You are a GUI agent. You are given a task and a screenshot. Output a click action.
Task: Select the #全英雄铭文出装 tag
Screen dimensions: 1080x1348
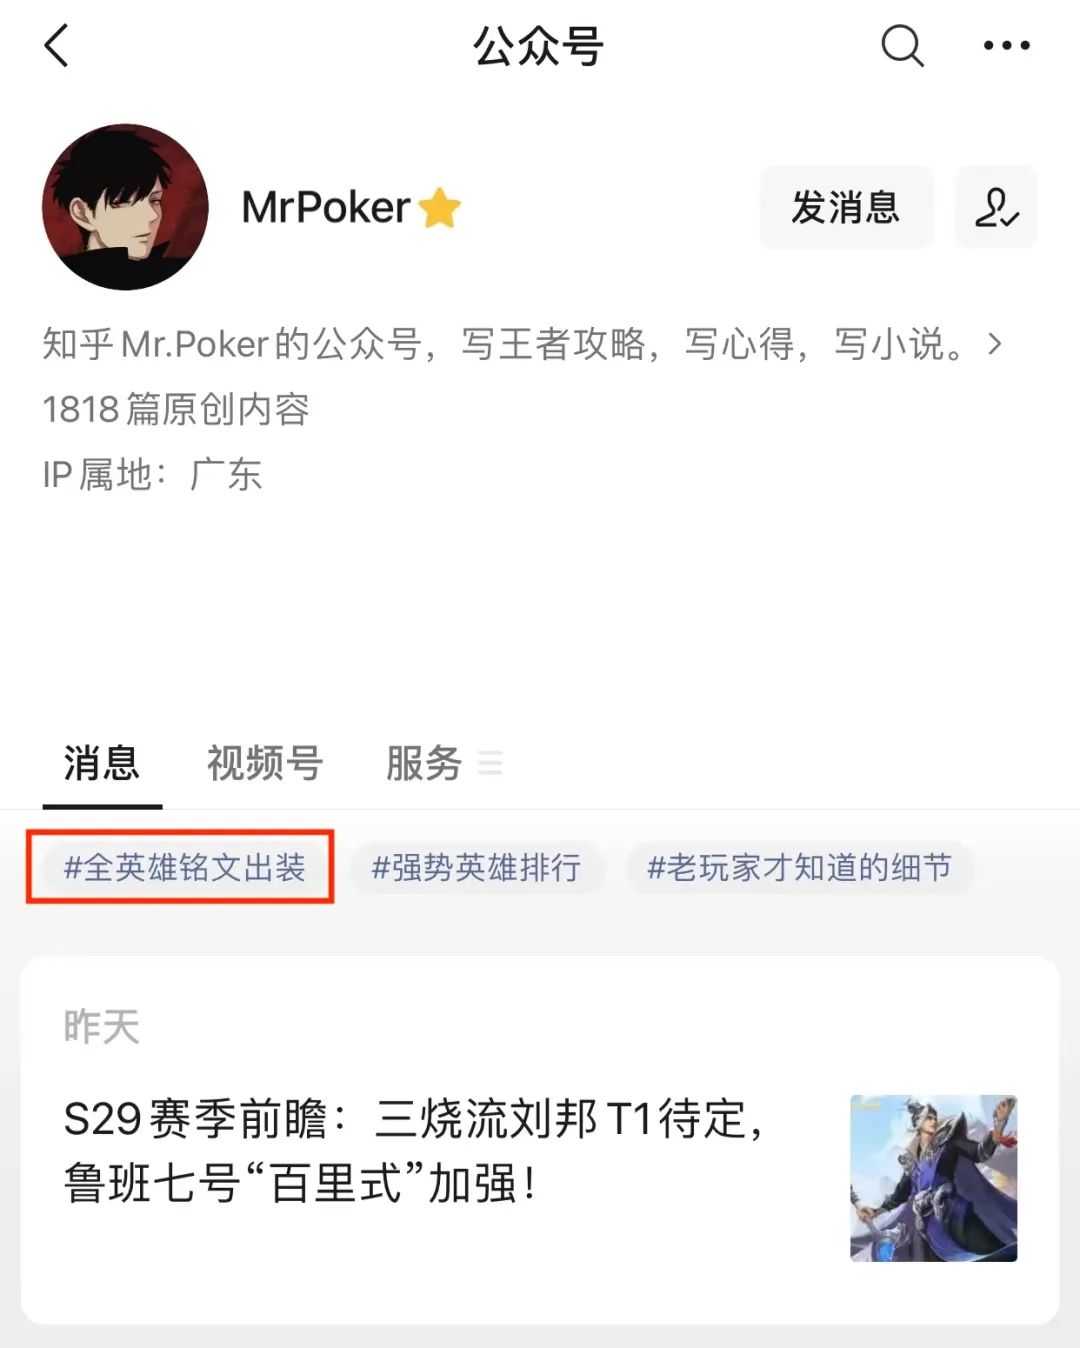[184, 867]
